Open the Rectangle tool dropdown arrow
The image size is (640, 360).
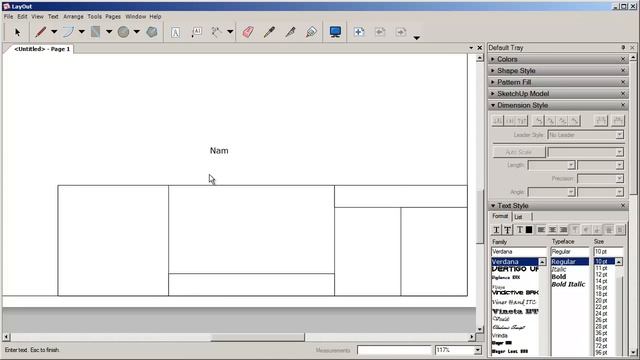tap(109, 32)
